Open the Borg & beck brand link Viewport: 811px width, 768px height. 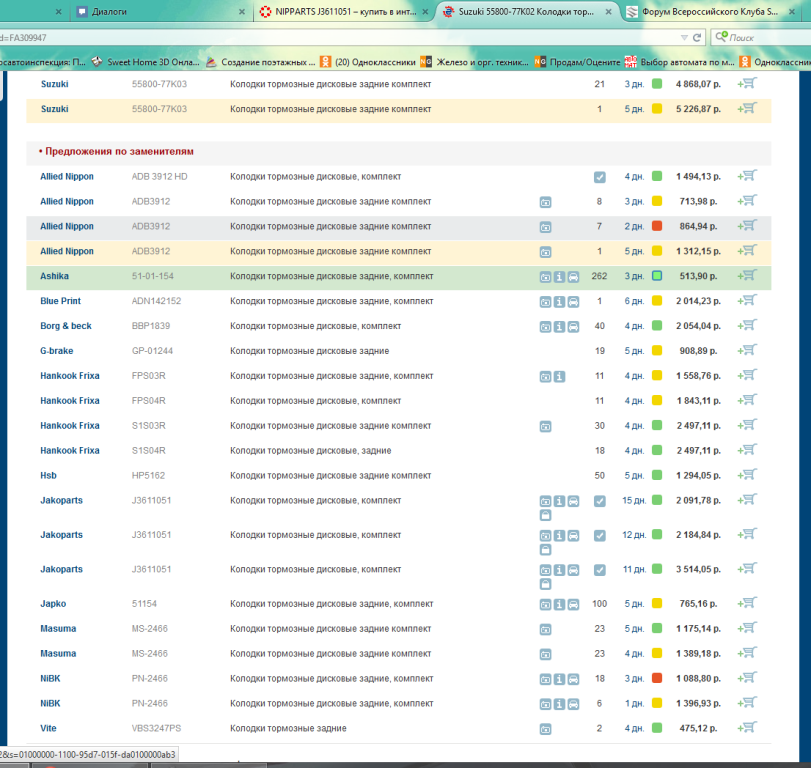coord(66,326)
